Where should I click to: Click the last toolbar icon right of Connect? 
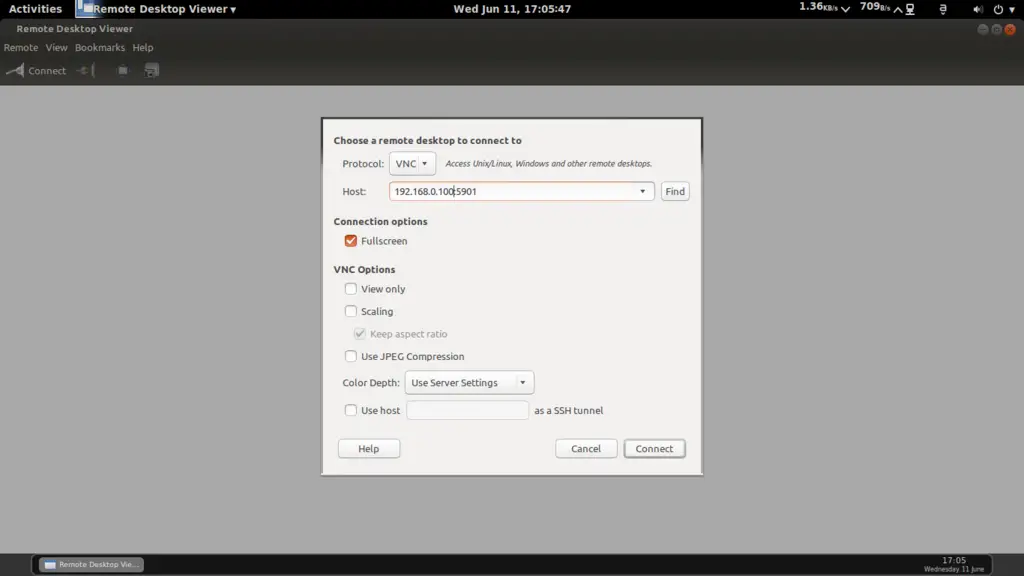152,71
